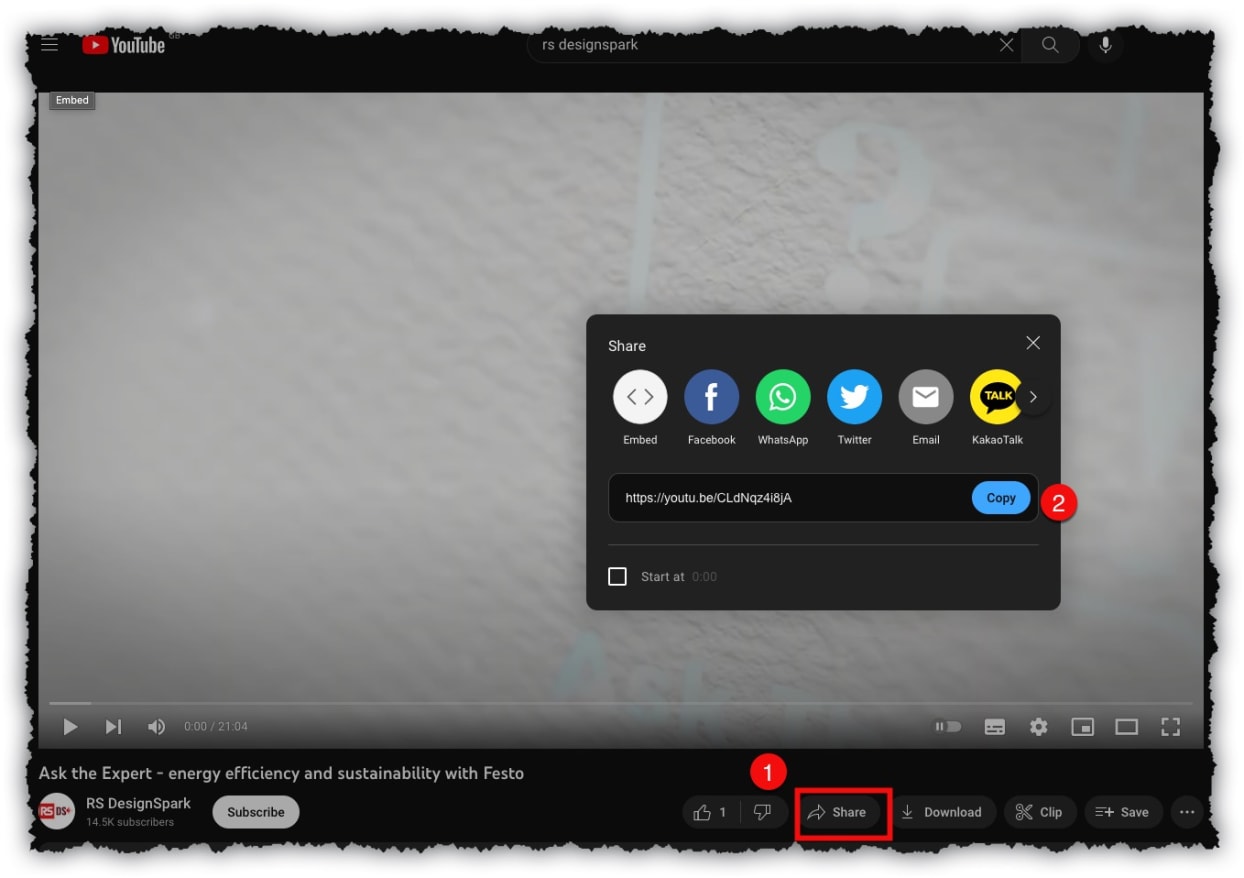This screenshot has width=1244, height=878.
Task: Enable the Start at timestamp option
Action: [x=617, y=576]
